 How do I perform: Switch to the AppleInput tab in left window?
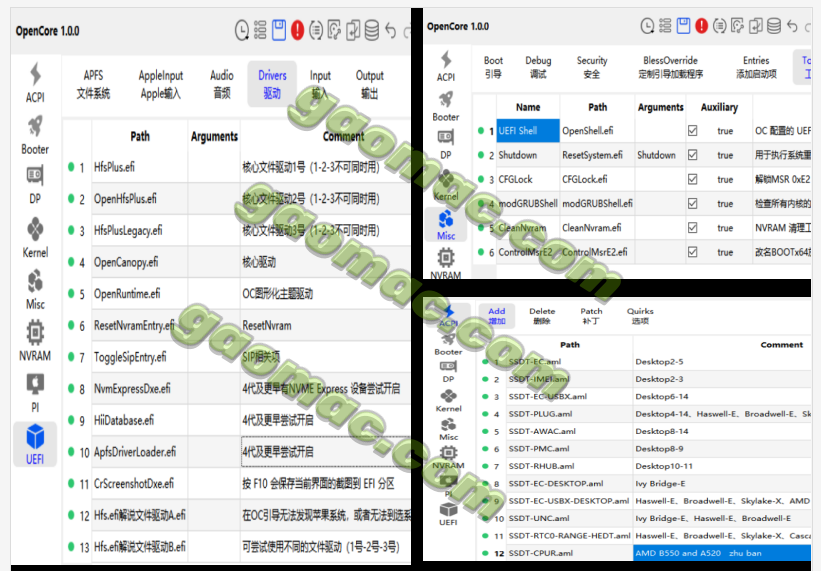click(x=161, y=84)
